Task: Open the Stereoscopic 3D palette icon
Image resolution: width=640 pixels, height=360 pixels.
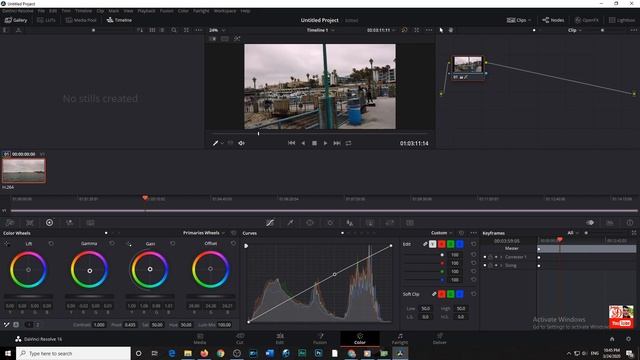Action: pos(410,222)
